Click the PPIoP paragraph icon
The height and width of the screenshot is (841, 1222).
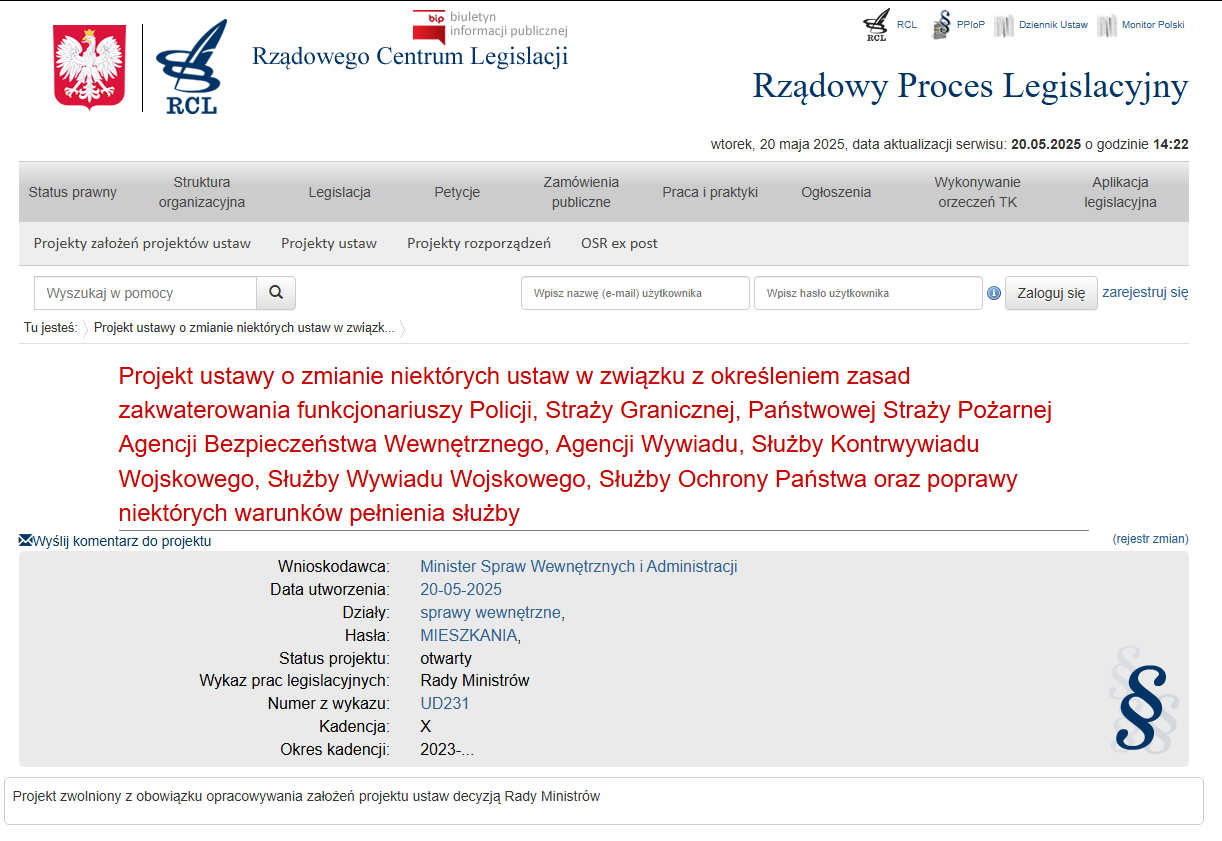pyautogui.click(x=941, y=25)
